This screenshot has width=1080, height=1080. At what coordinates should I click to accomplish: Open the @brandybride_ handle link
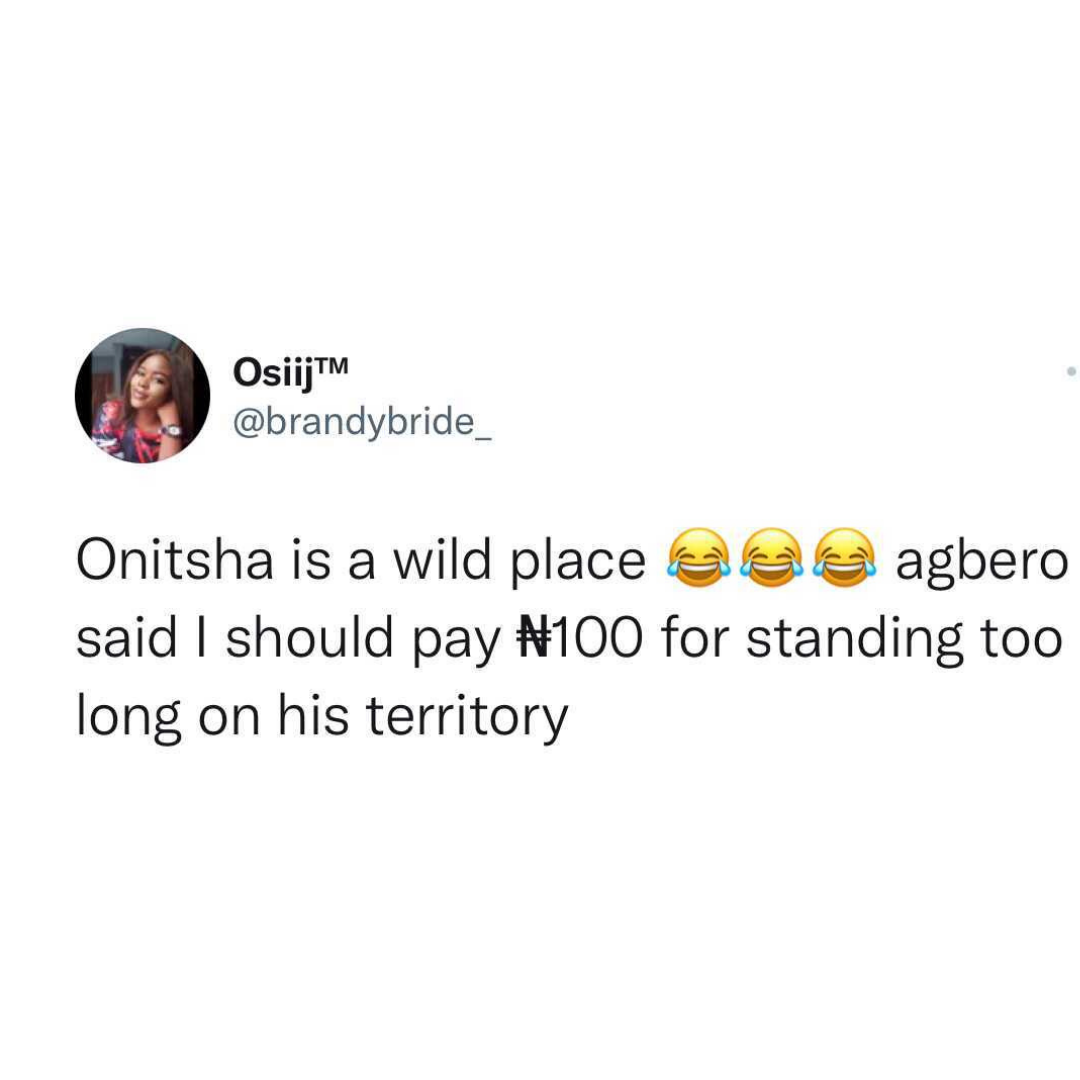tap(362, 422)
